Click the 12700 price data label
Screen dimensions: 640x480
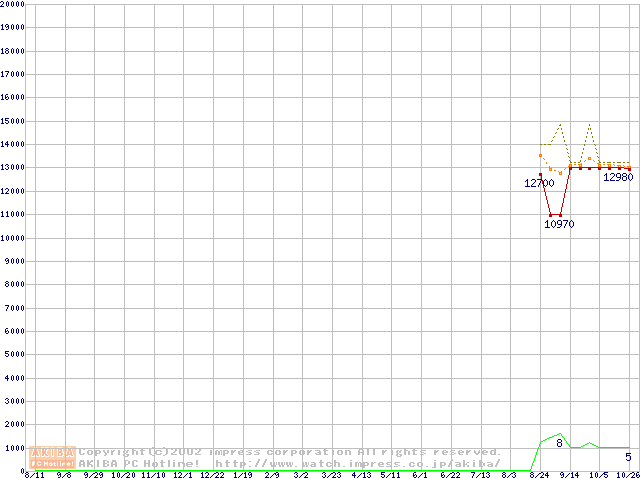[x=539, y=183]
